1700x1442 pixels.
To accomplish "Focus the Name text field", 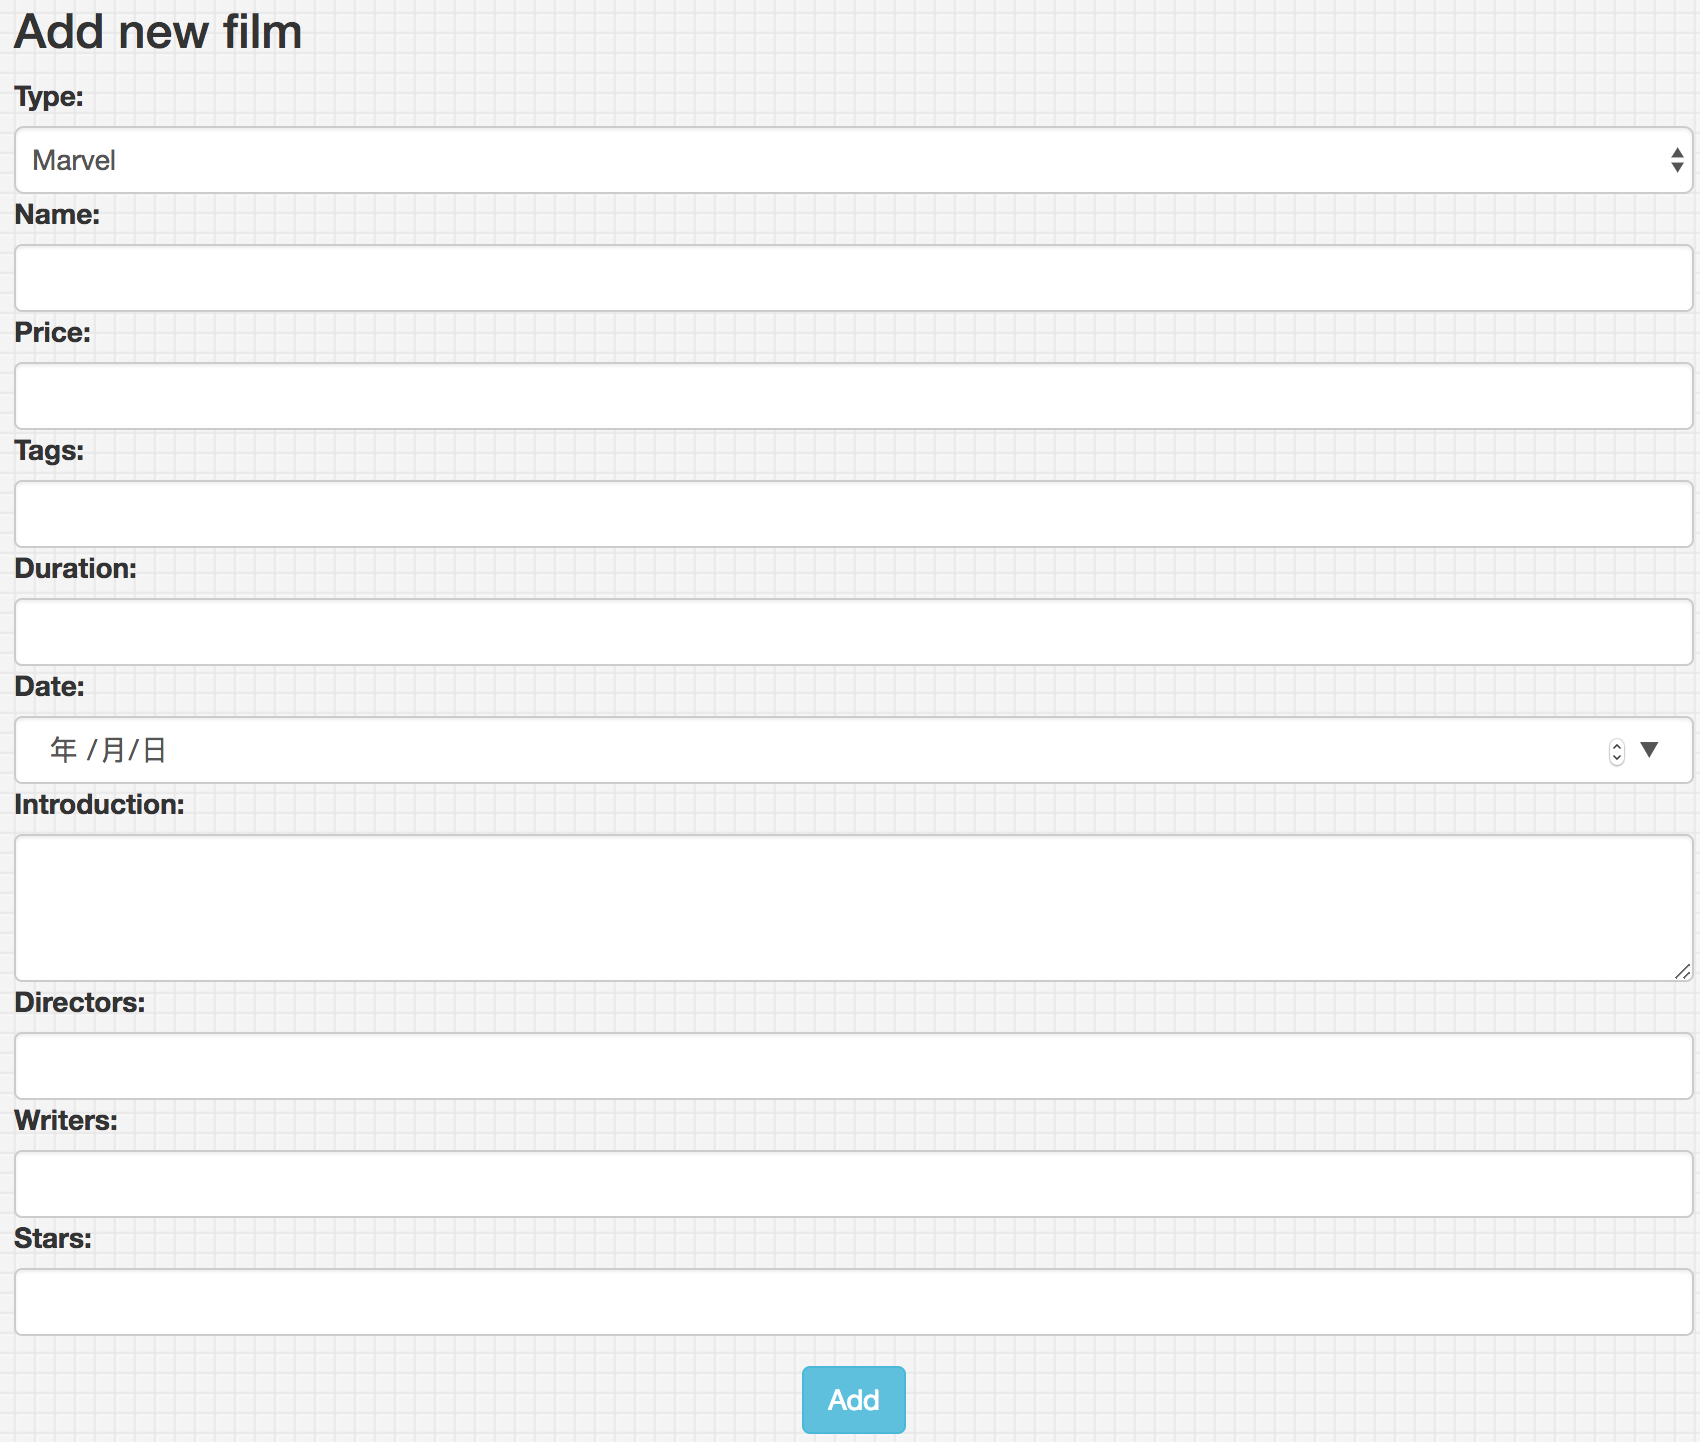I will click(x=853, y=278).
